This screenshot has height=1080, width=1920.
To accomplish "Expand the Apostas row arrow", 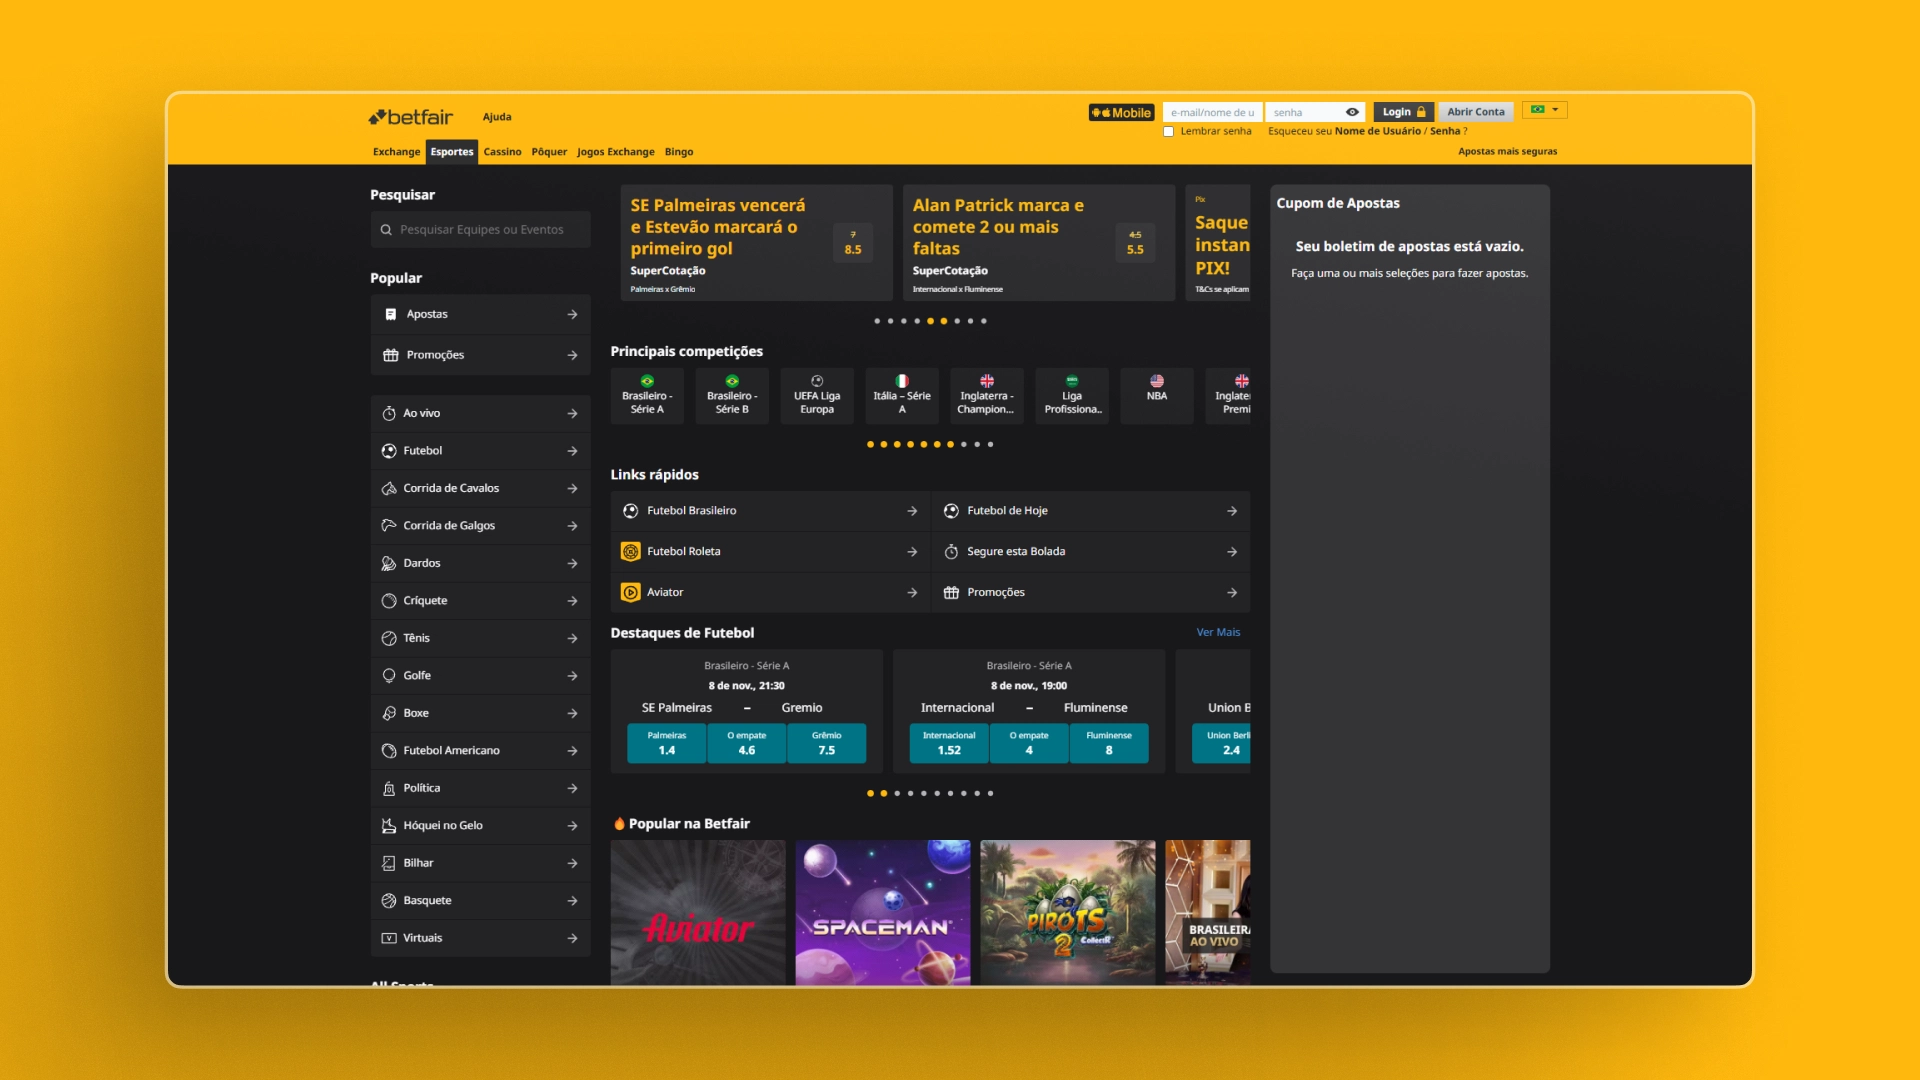I will click(x=572, y=314).
